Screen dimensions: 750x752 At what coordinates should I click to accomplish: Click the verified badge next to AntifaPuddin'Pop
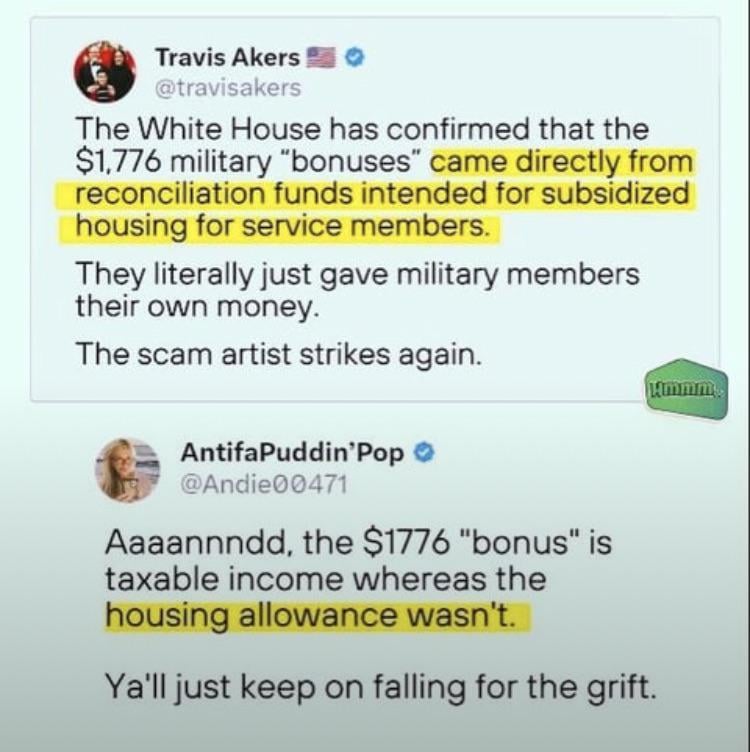(424, 452)
